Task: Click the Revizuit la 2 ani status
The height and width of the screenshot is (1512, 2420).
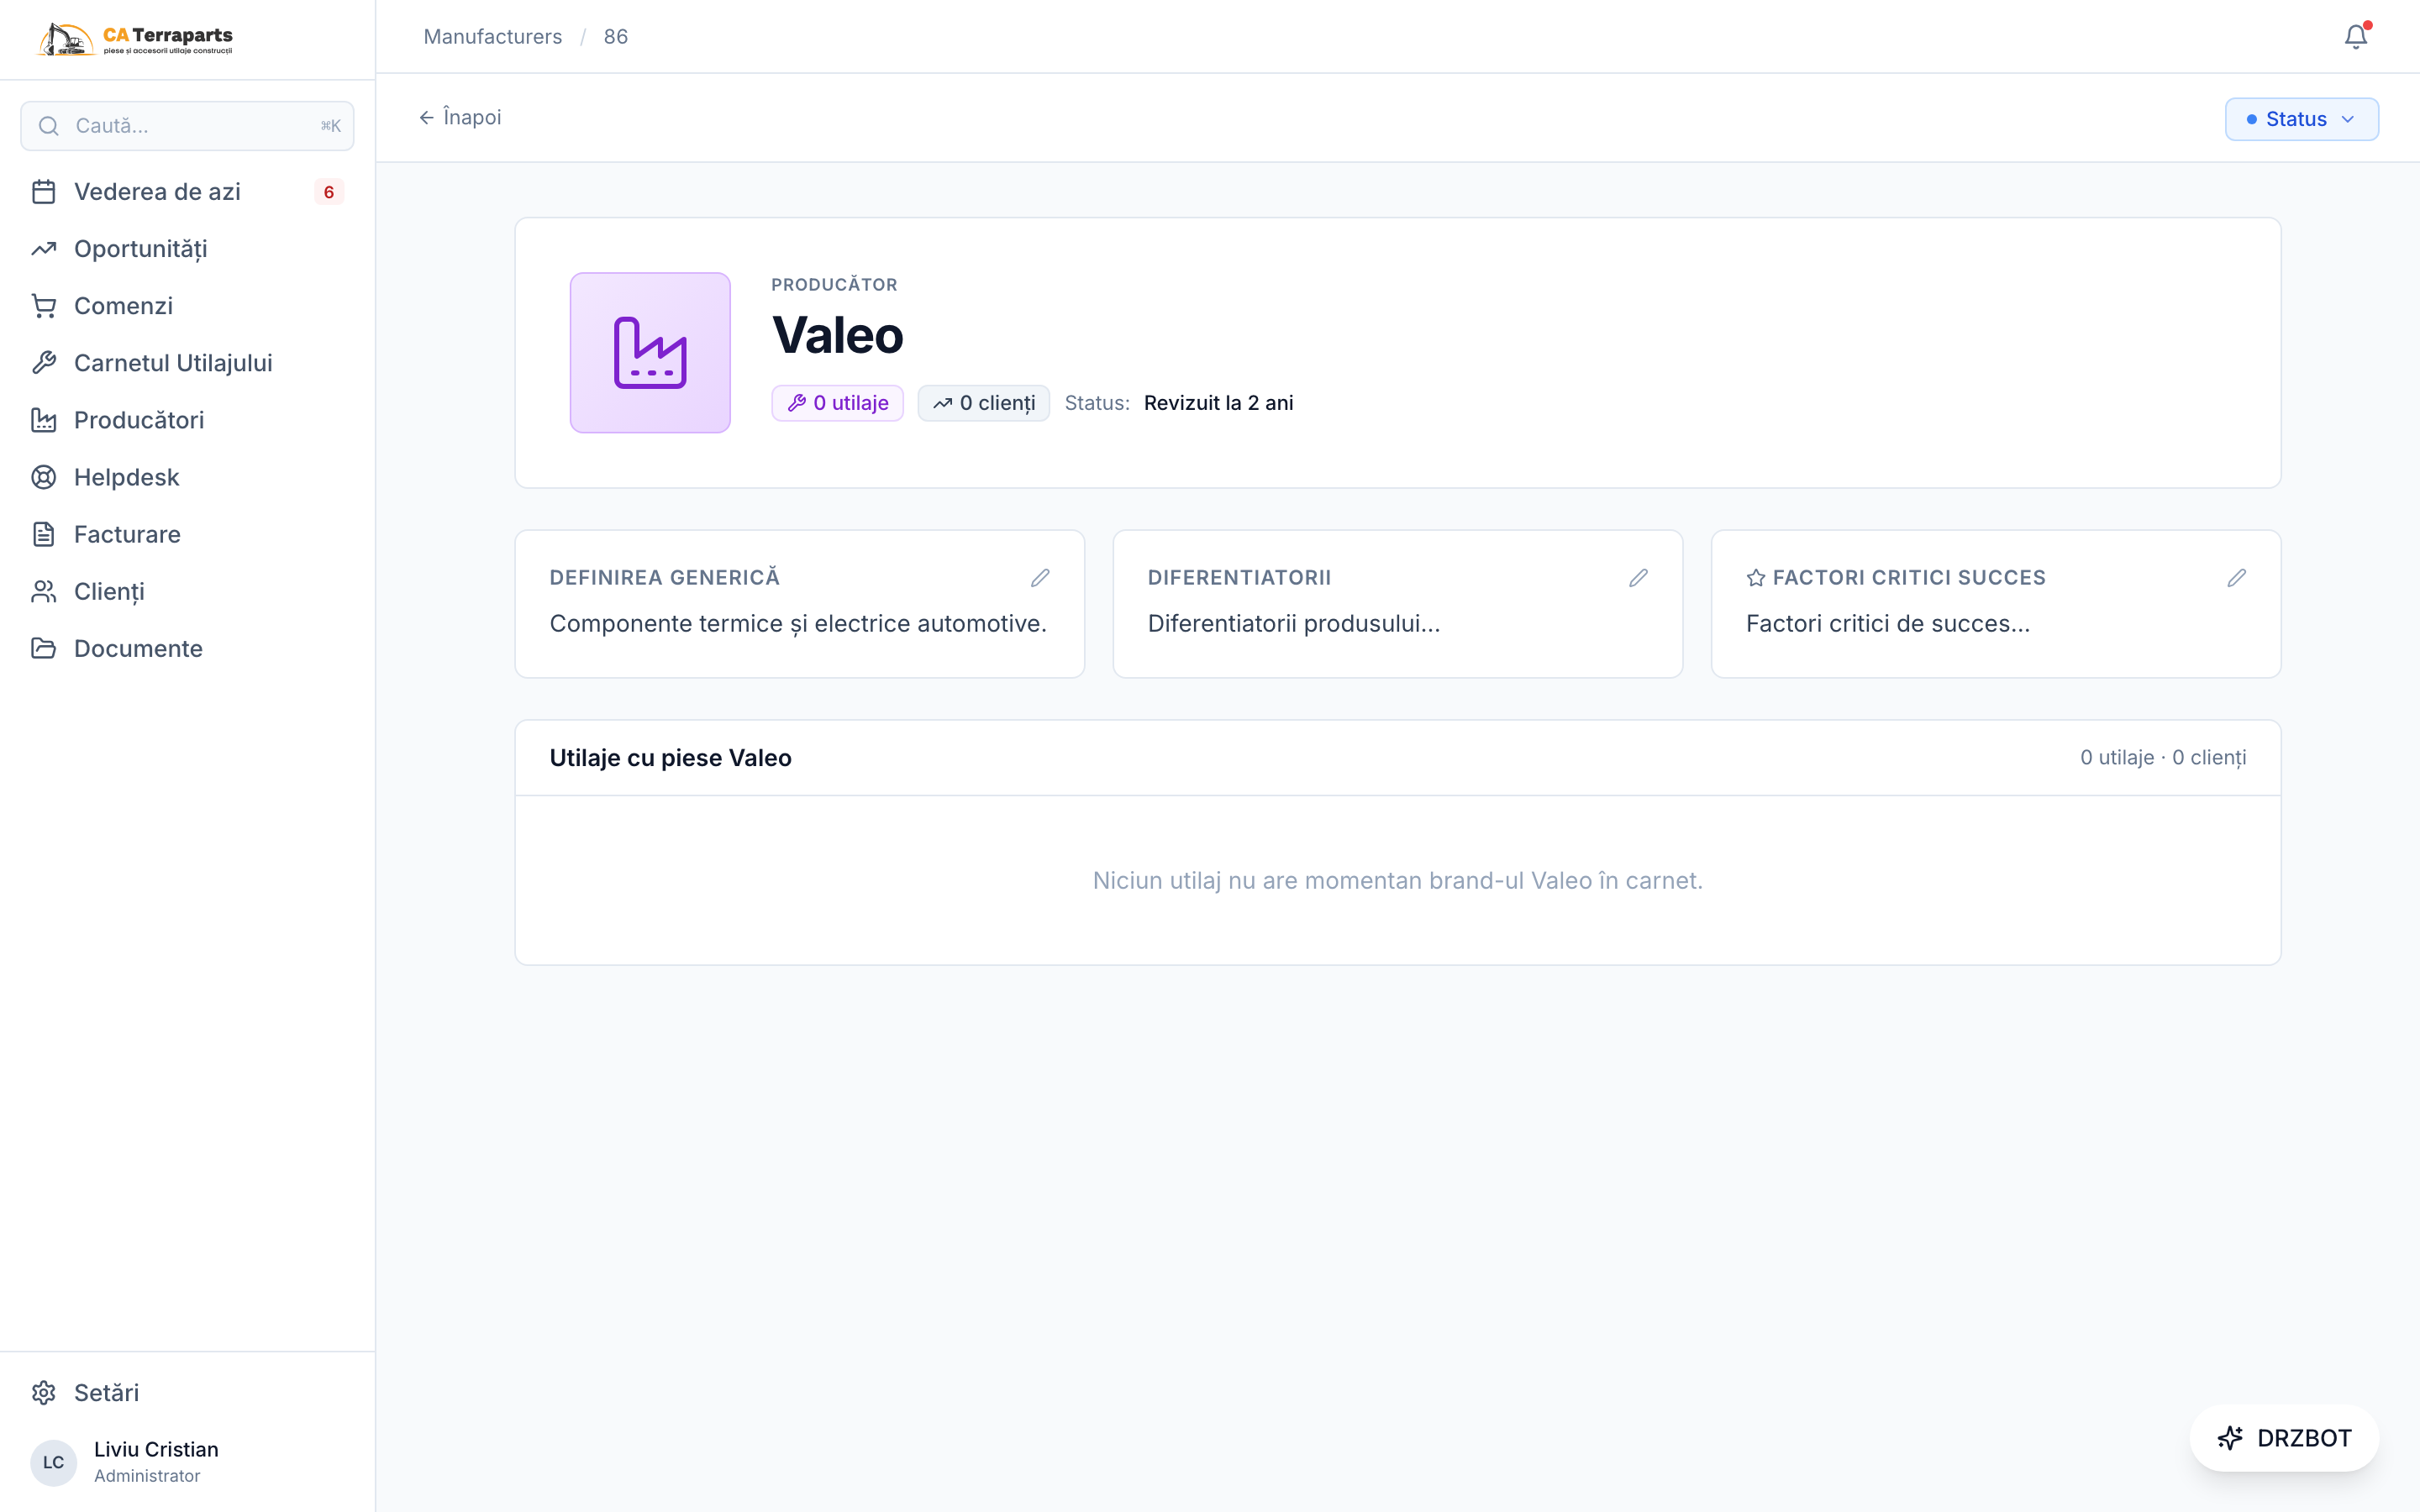Action: point(1218,403)
